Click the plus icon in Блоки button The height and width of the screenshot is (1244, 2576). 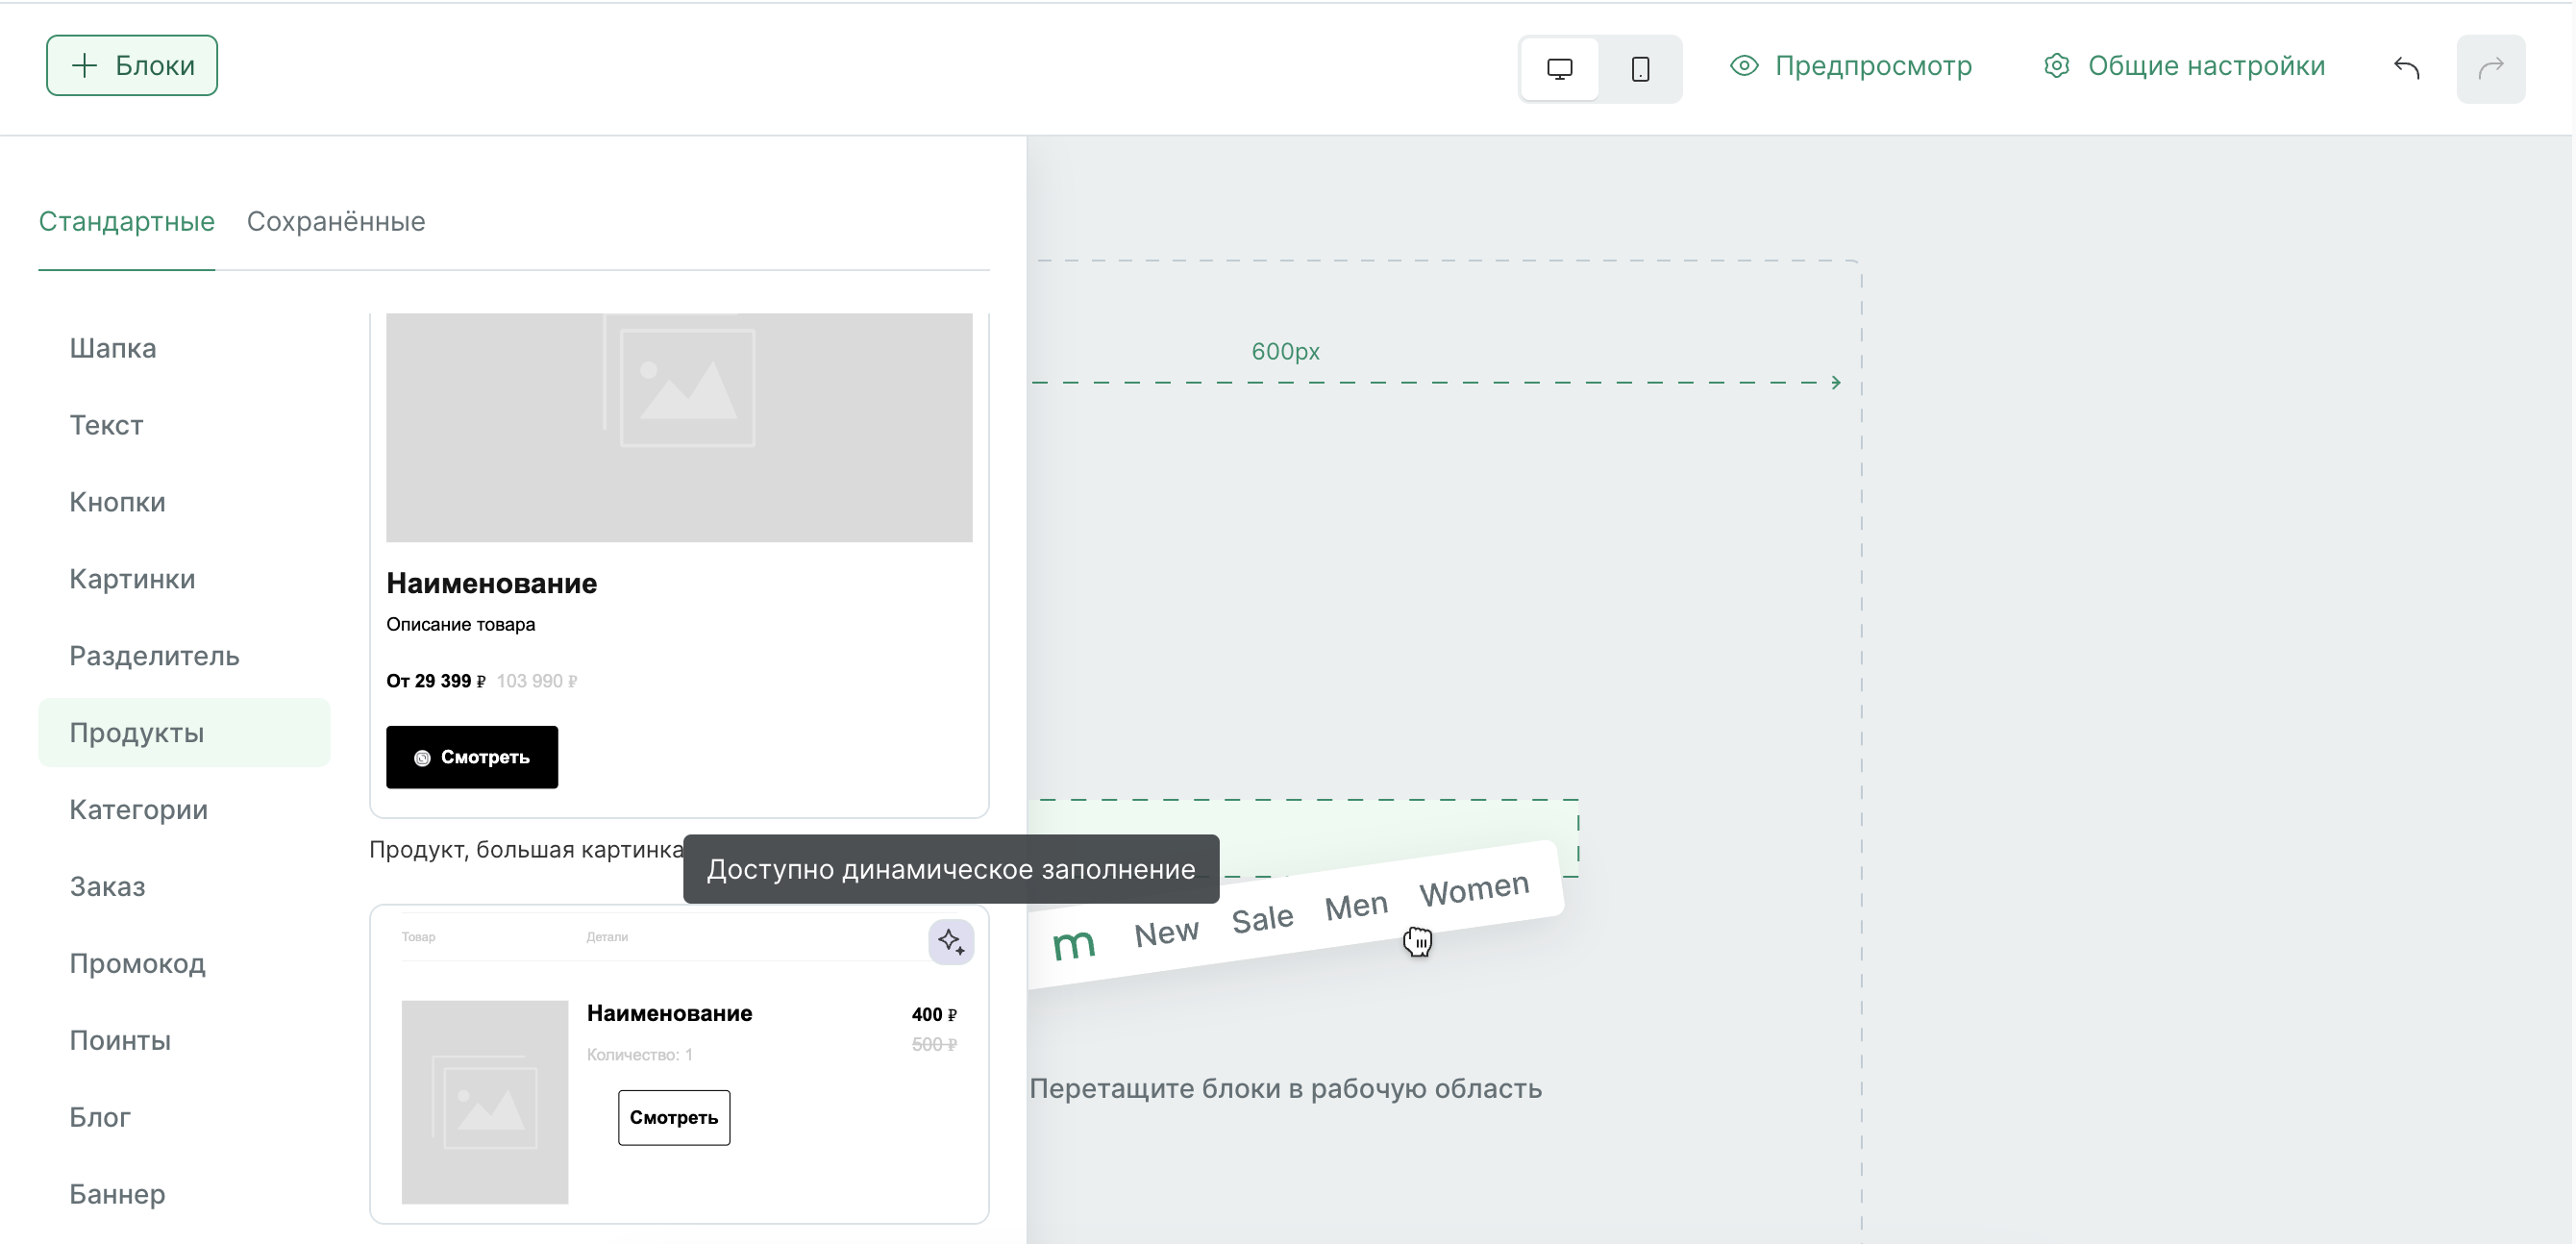pos(85,66)
